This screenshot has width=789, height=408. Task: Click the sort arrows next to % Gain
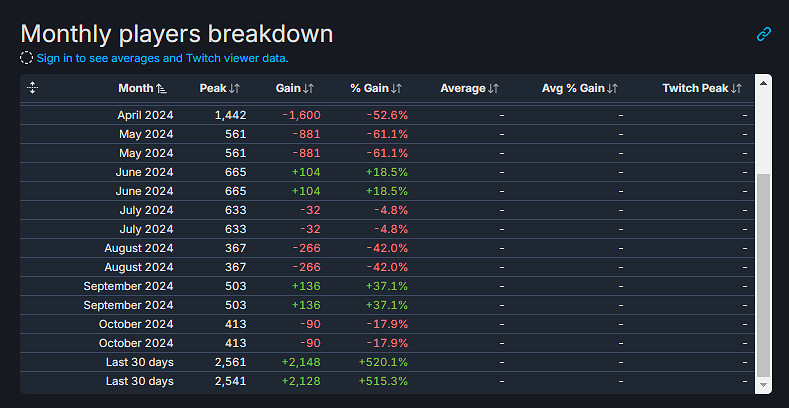(397, 88)
